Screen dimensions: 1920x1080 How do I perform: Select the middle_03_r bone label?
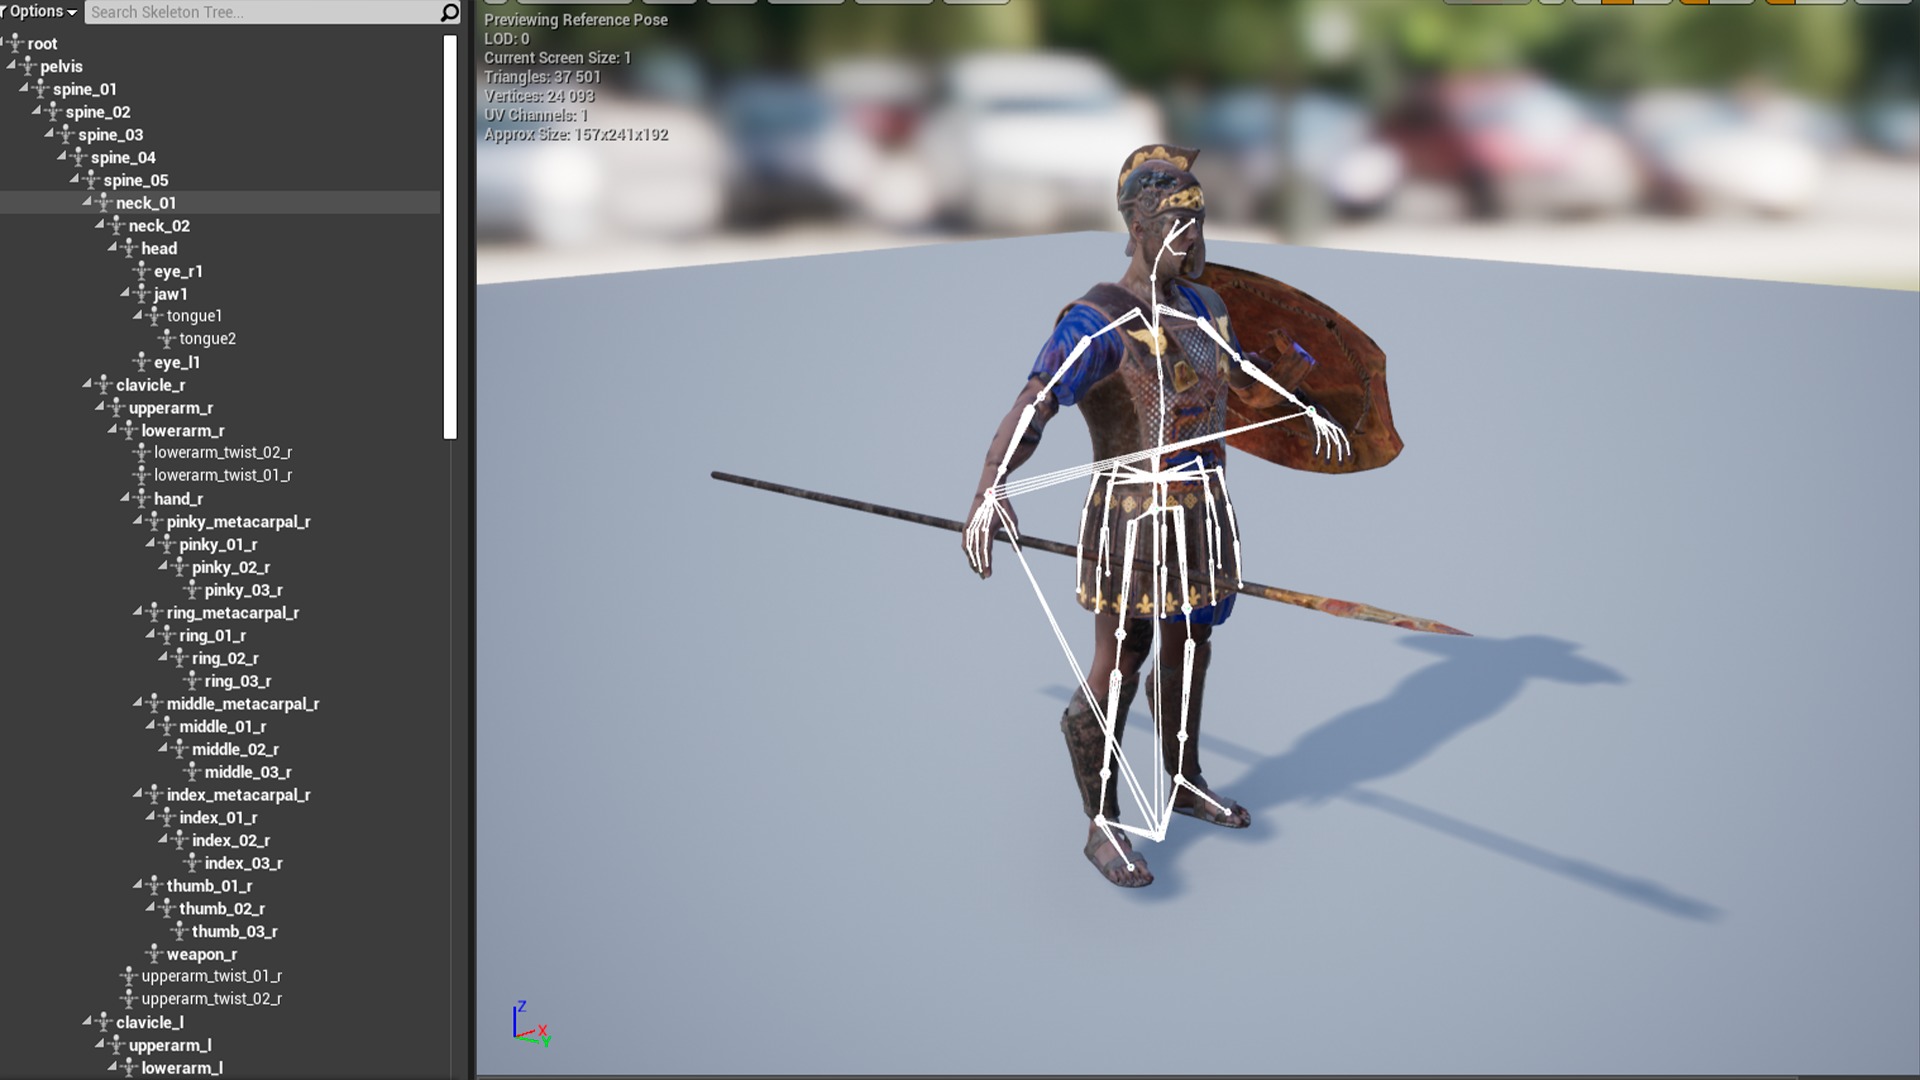pyautogui.click(x=248, y=773)
